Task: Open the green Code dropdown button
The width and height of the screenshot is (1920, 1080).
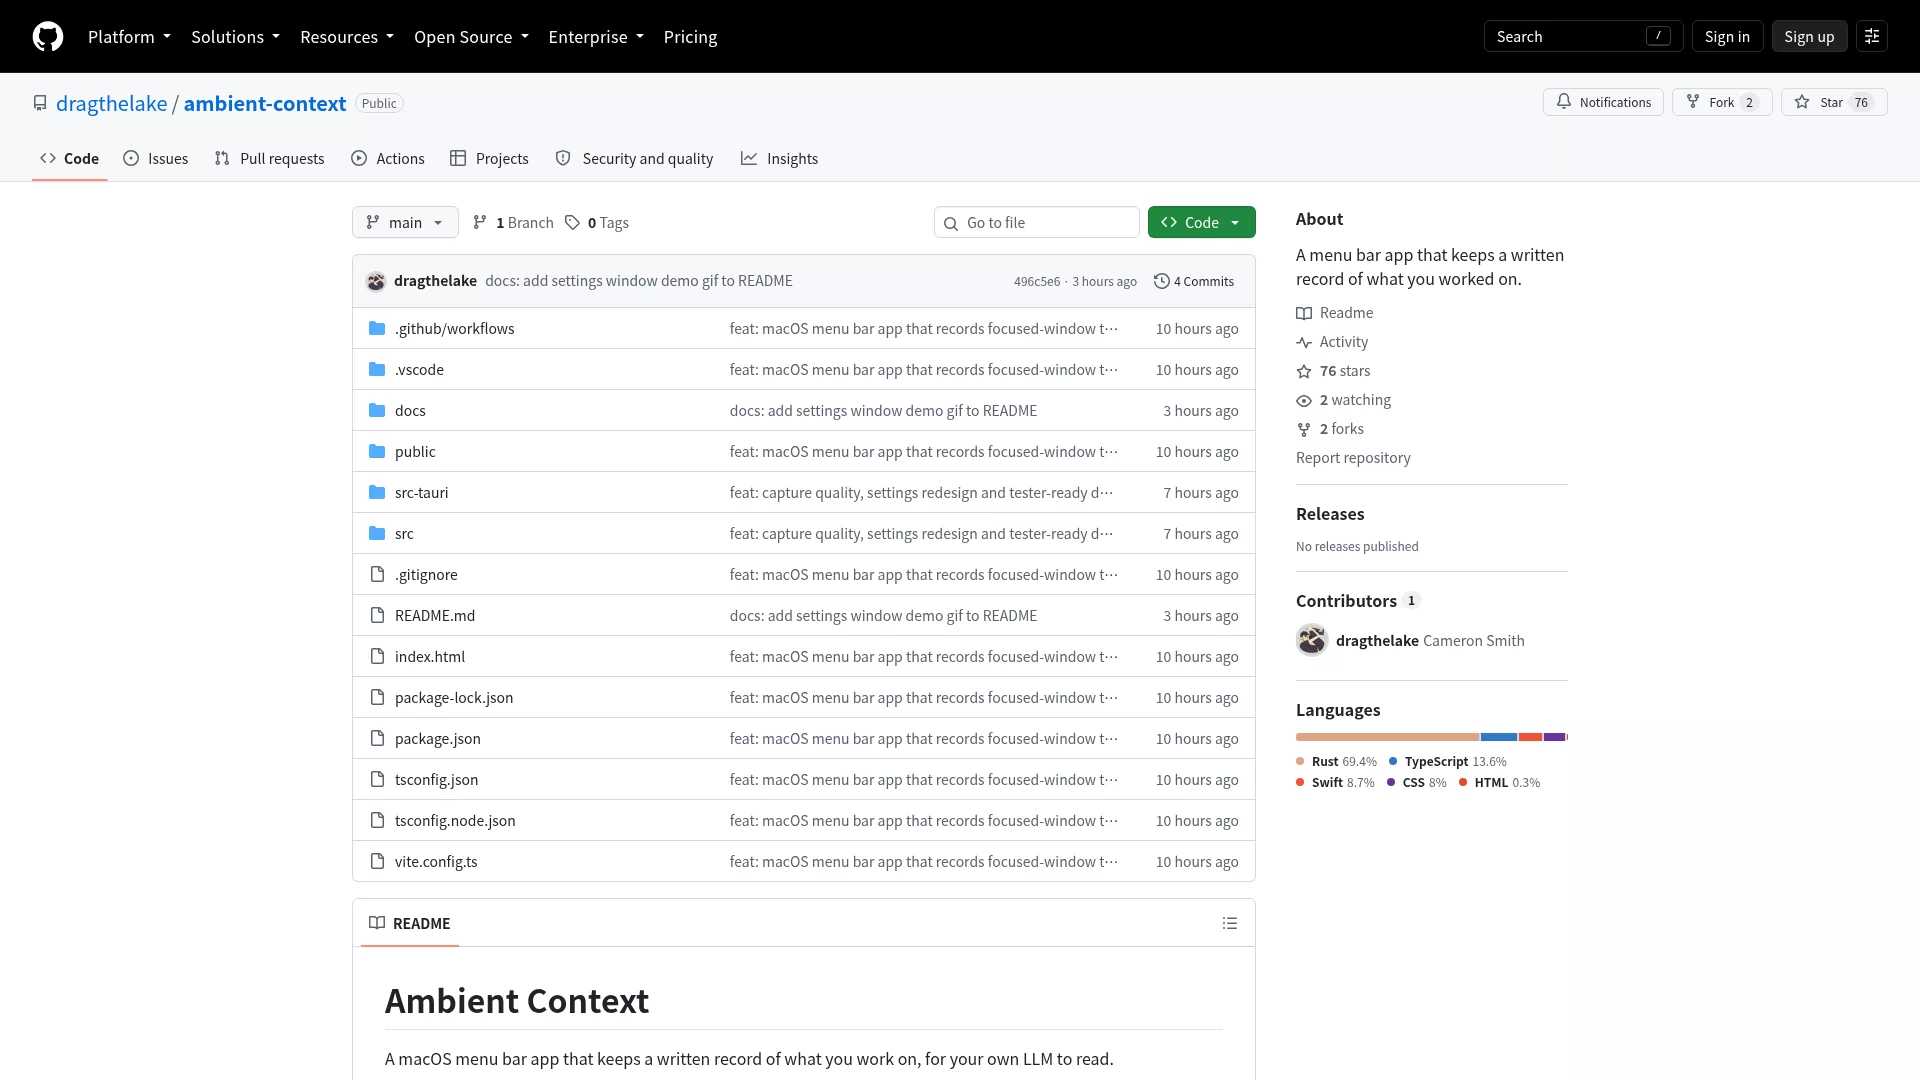Action: point(1202,222)
